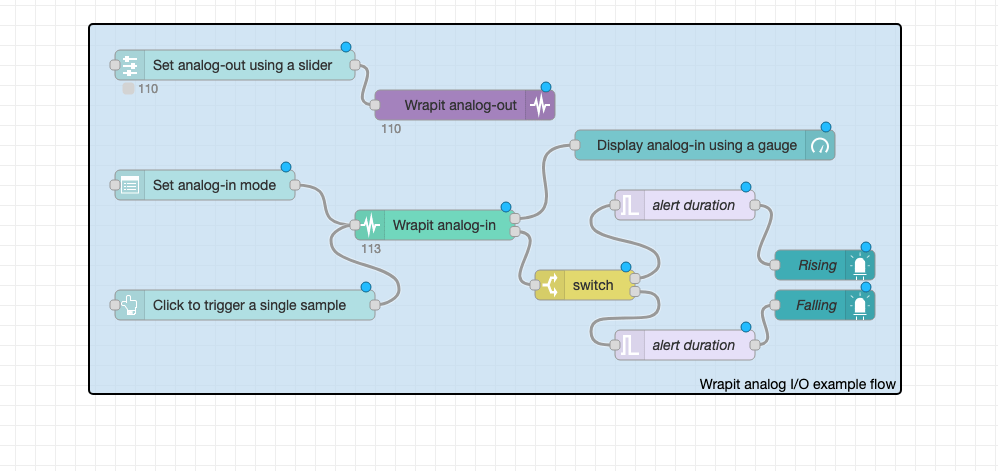Click upper output port of switch node

coord(635,279)
